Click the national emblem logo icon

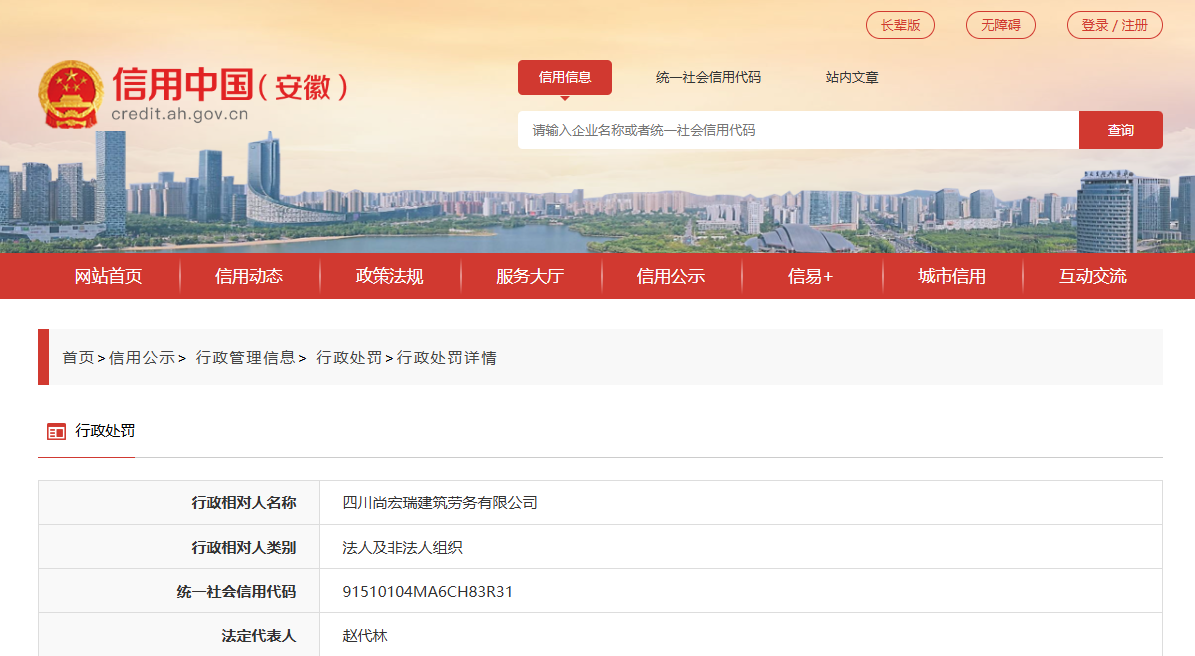tap(70, 94)
